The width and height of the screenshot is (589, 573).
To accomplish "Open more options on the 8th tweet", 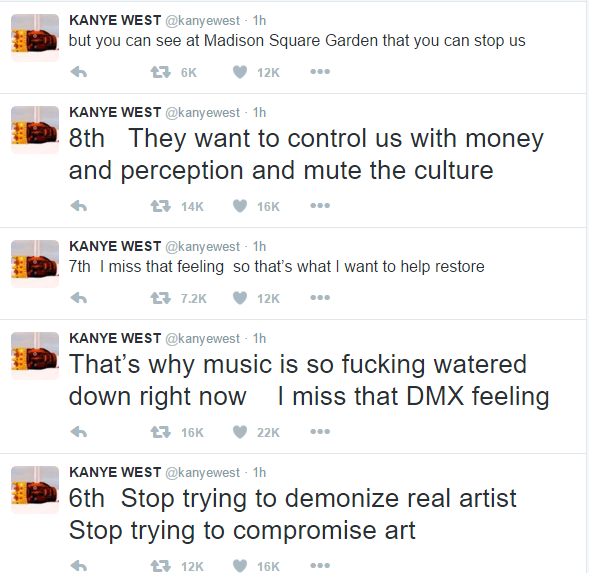I will tap(320, 206).
